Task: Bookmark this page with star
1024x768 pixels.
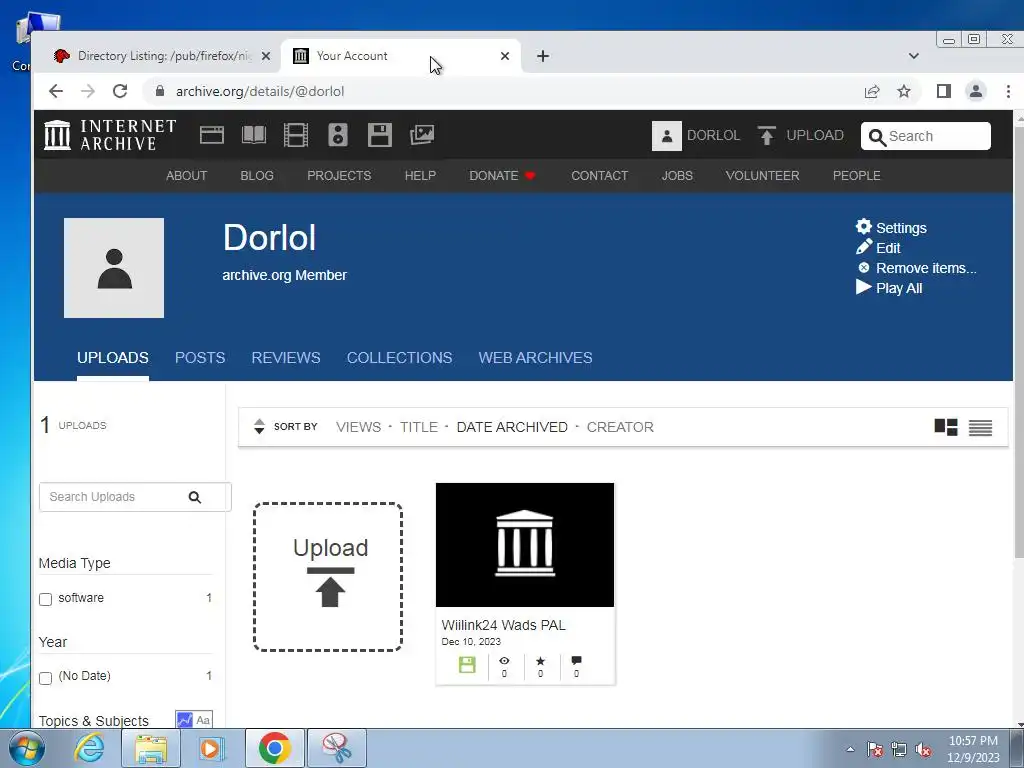Action: click(x=904, y=91)
